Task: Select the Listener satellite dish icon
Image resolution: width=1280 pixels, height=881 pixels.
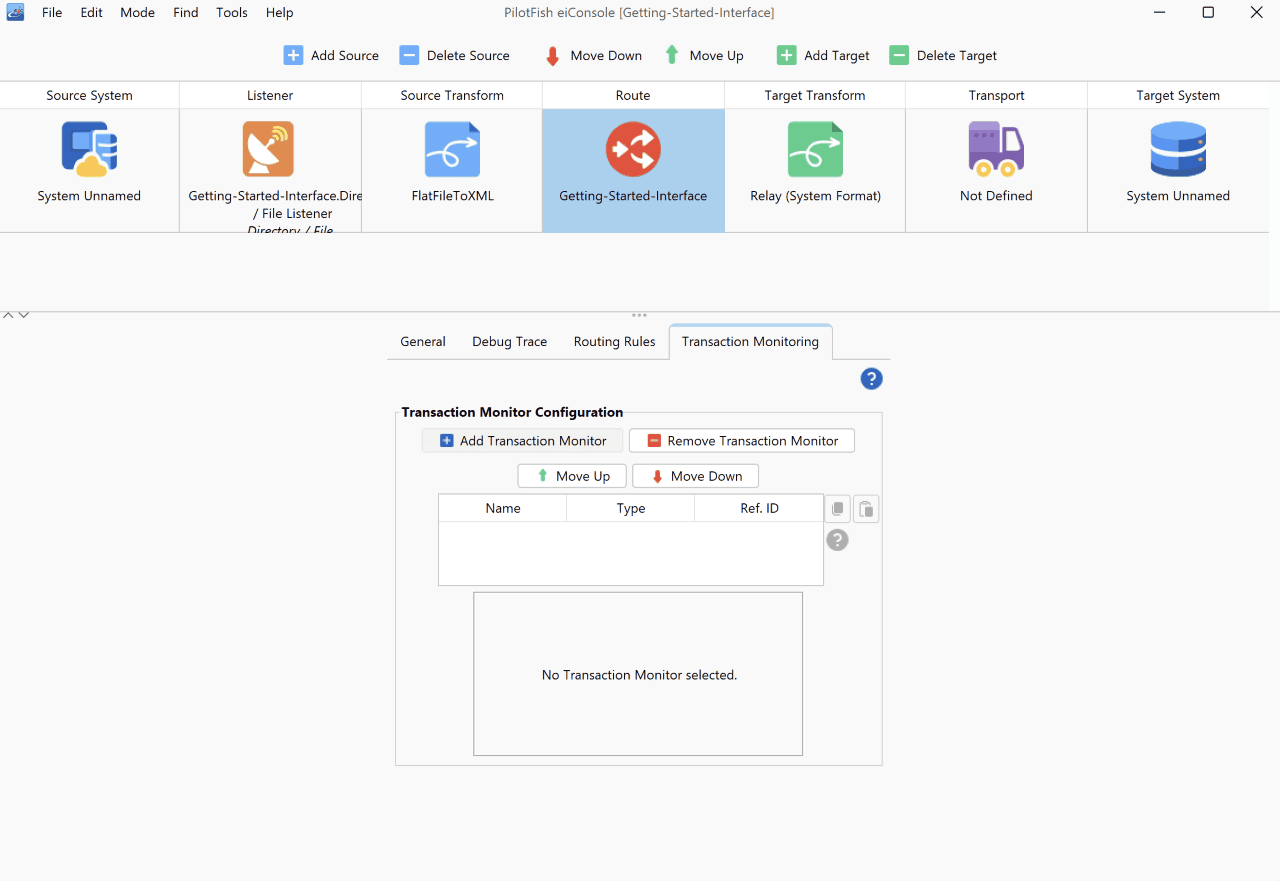Action: 268,149
